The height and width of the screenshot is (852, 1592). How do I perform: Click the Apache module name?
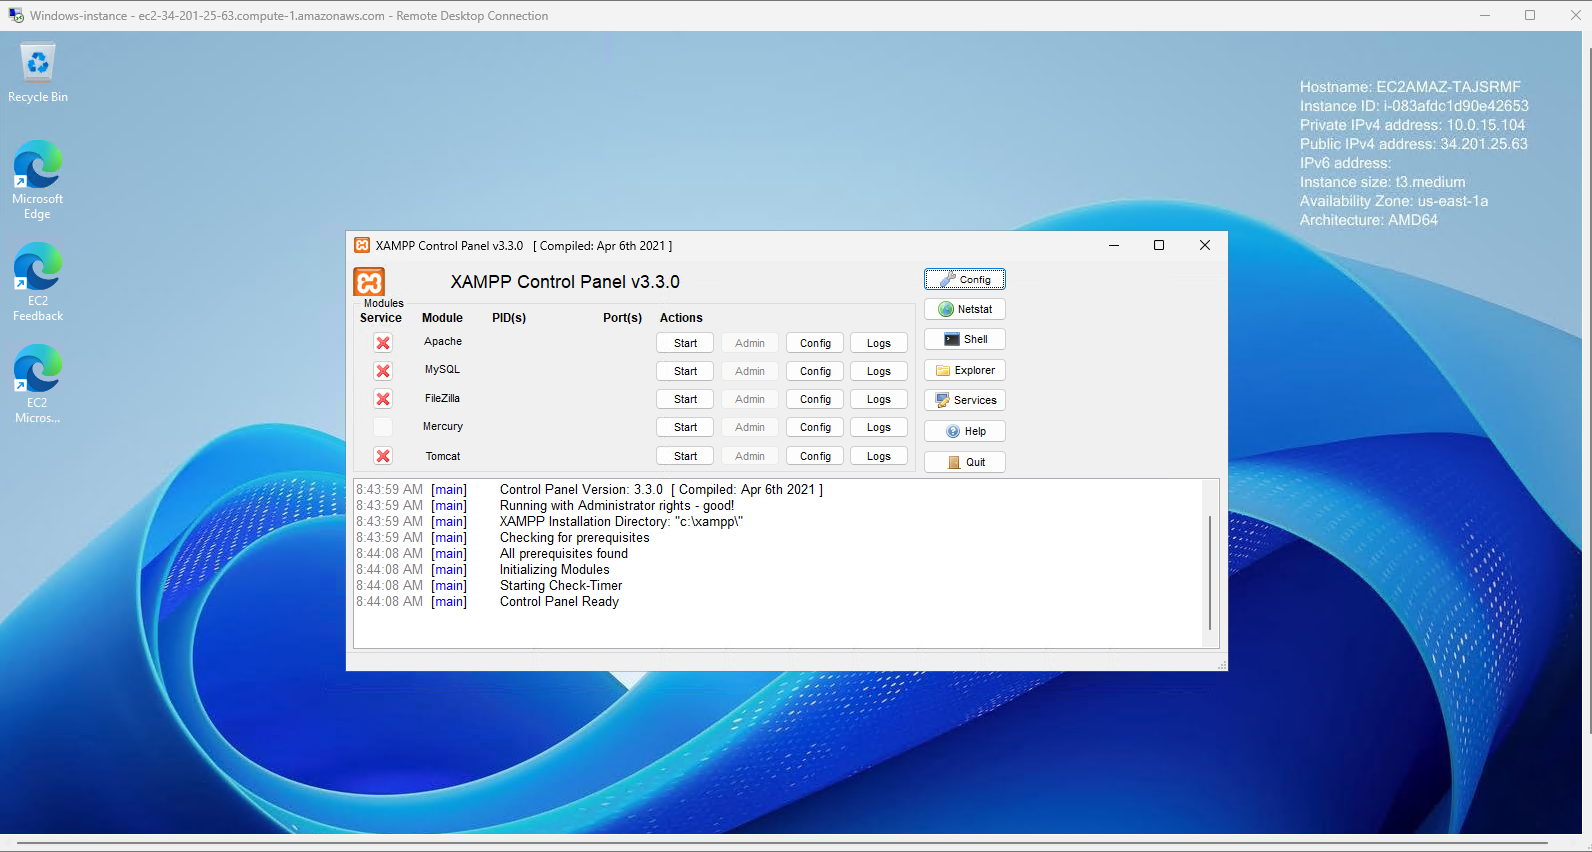click(x=443, y=342)
